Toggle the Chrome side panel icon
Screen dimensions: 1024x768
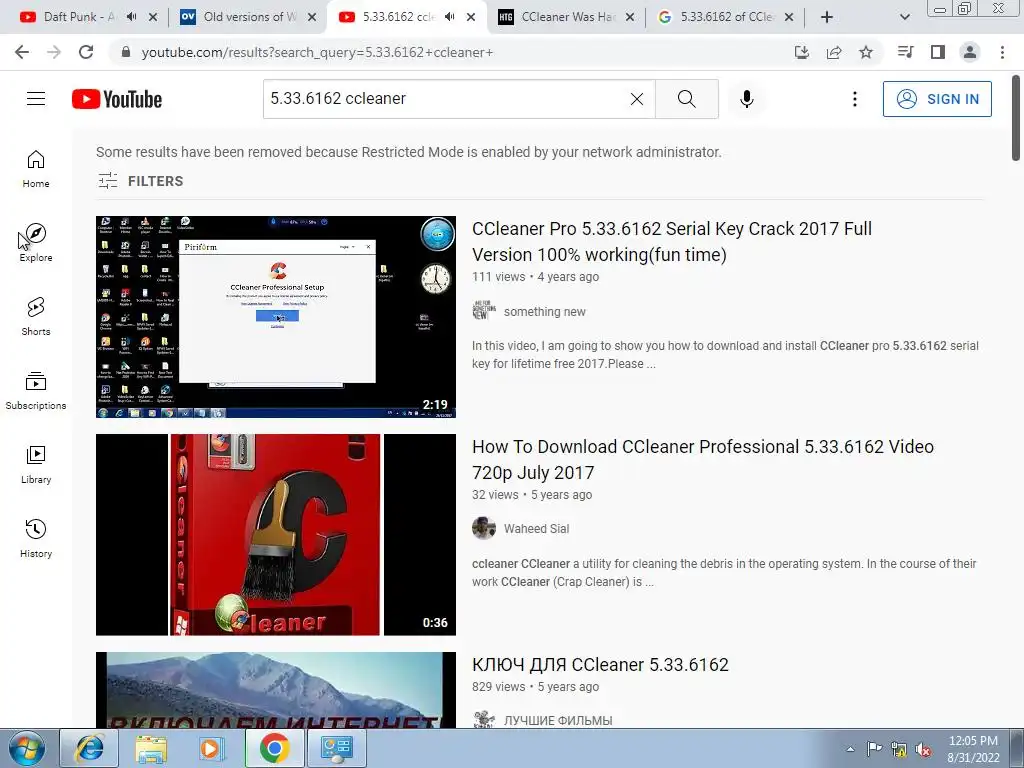[938, 52]
